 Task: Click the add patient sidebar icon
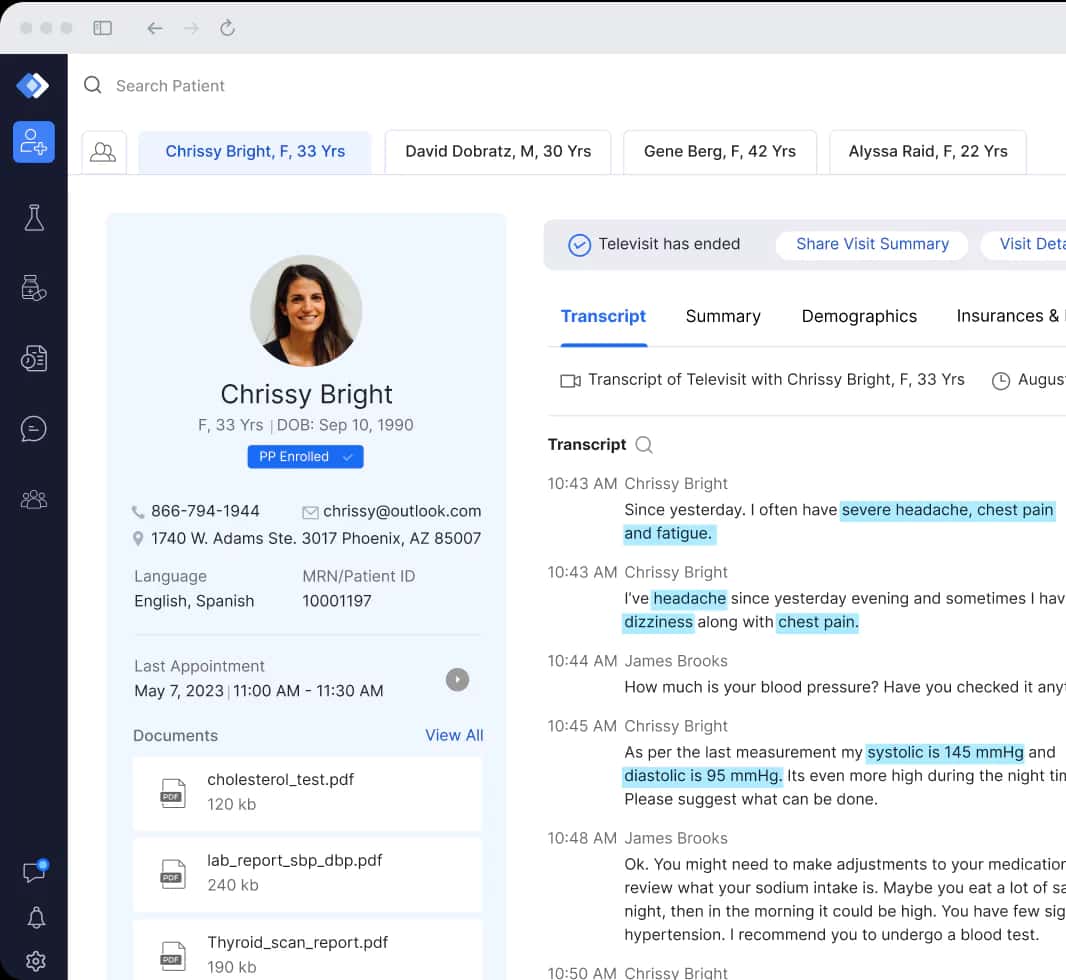point(34,142)
